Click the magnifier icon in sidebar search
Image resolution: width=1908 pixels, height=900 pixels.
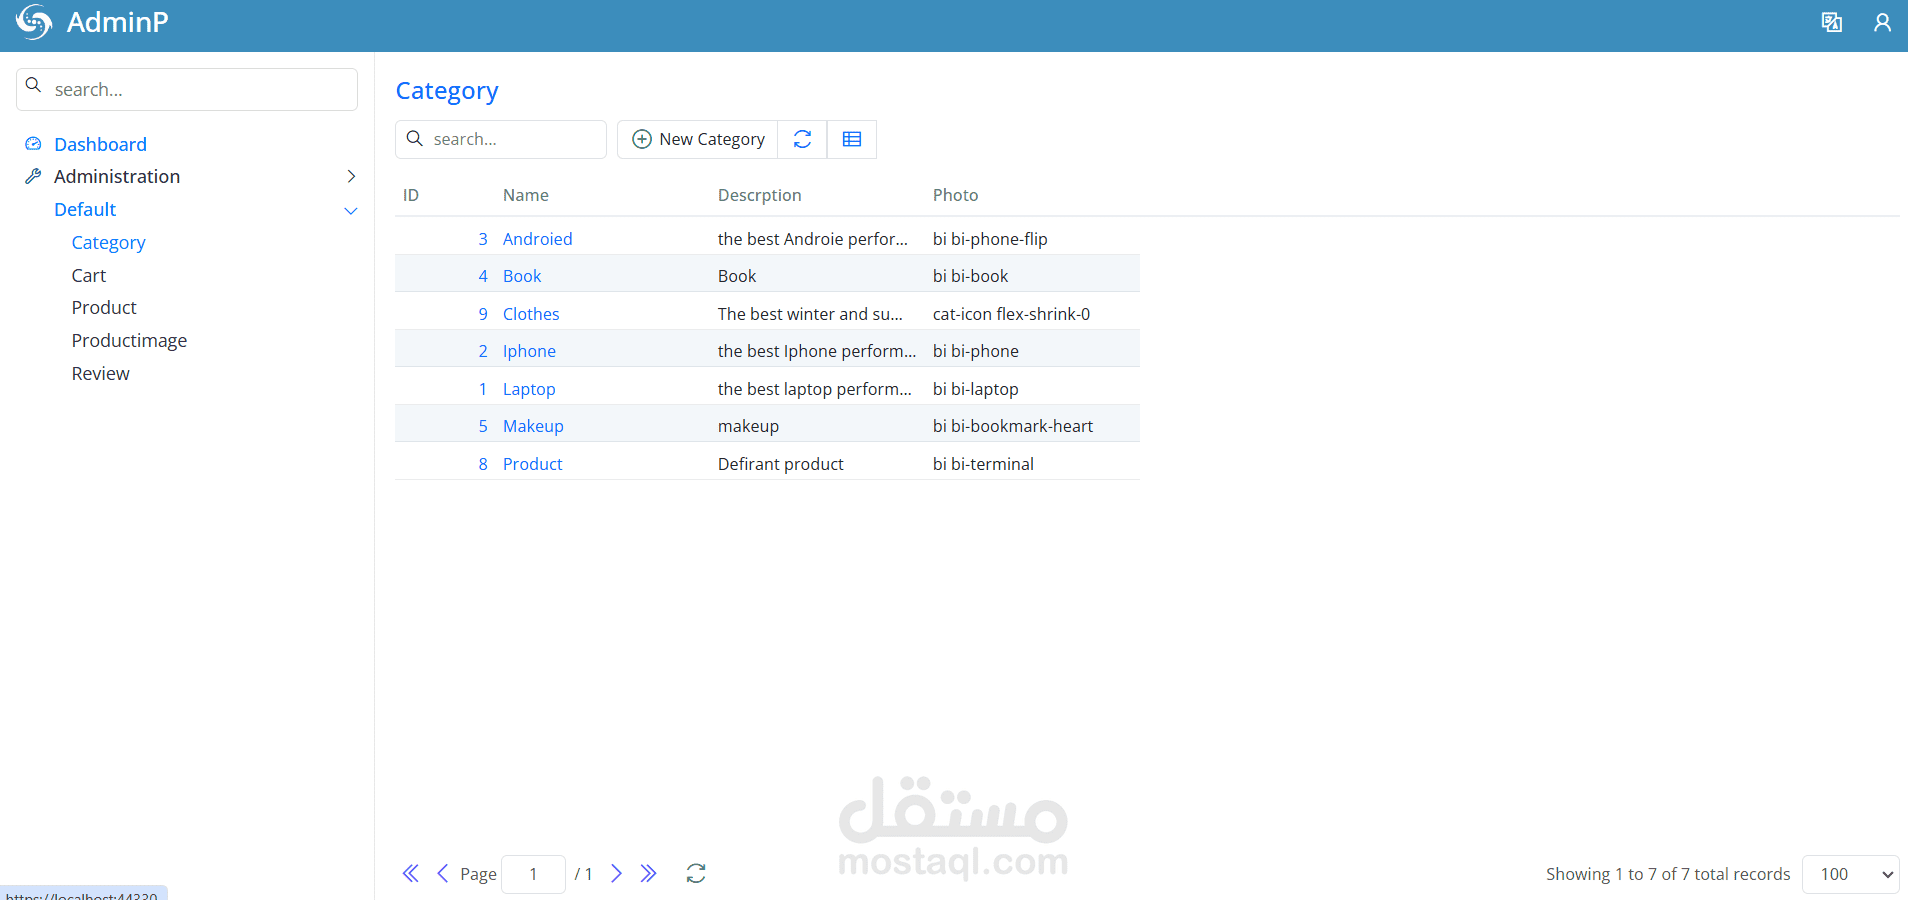33,86
